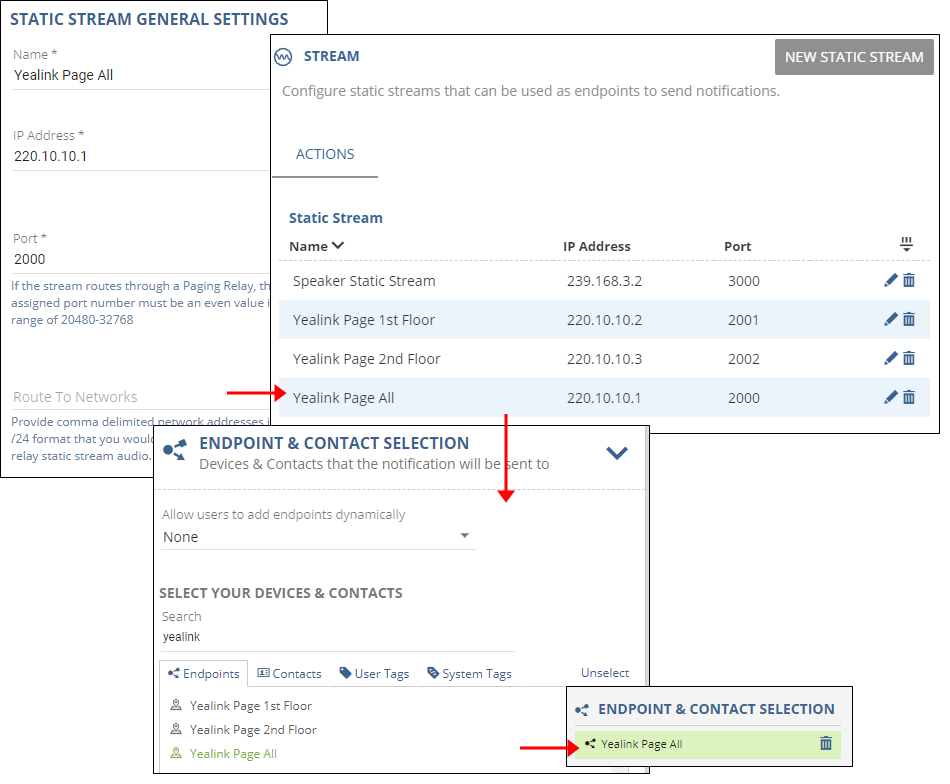Select Yealink Page 2nd Floor endpoint

coord(253,729)
